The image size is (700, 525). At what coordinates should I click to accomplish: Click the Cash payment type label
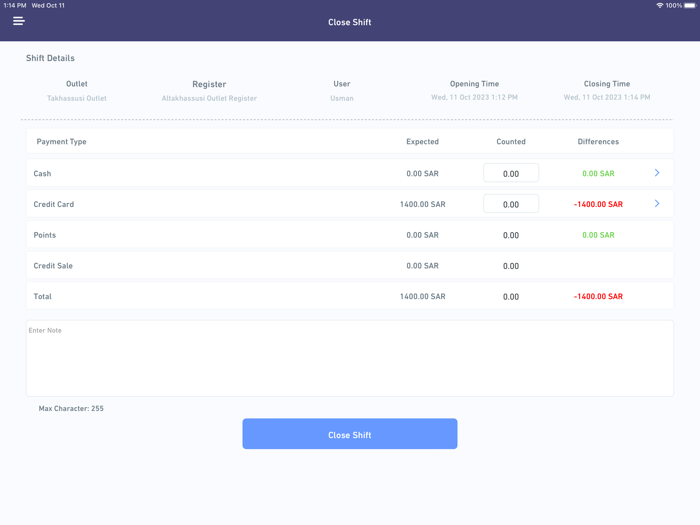(42, 174)
